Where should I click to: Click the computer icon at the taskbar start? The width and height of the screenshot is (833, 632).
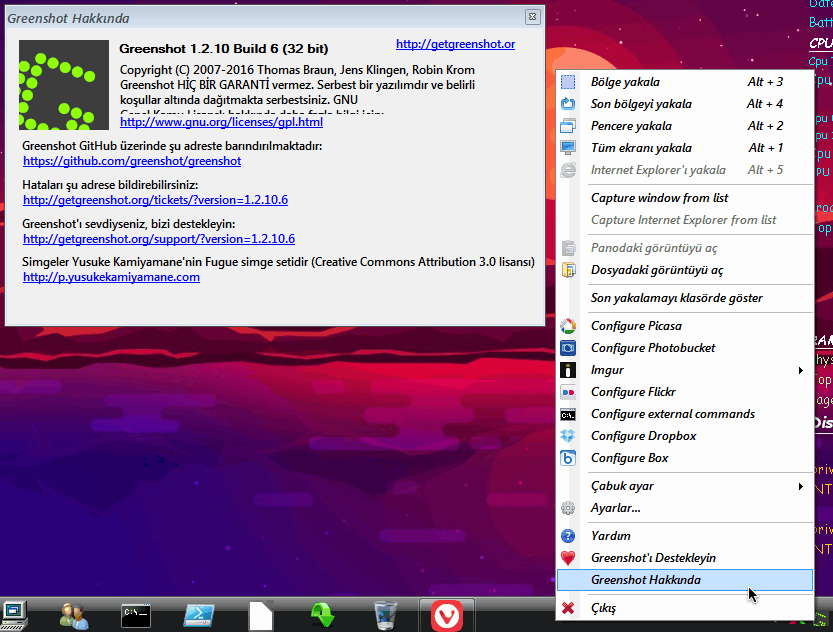tap(14, 616)
